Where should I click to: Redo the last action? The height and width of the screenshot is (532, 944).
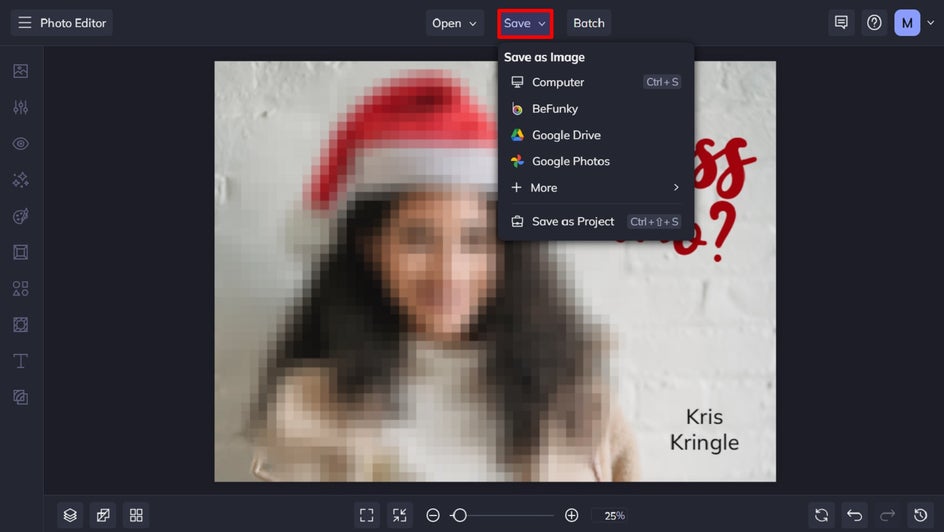pos(887,515)
